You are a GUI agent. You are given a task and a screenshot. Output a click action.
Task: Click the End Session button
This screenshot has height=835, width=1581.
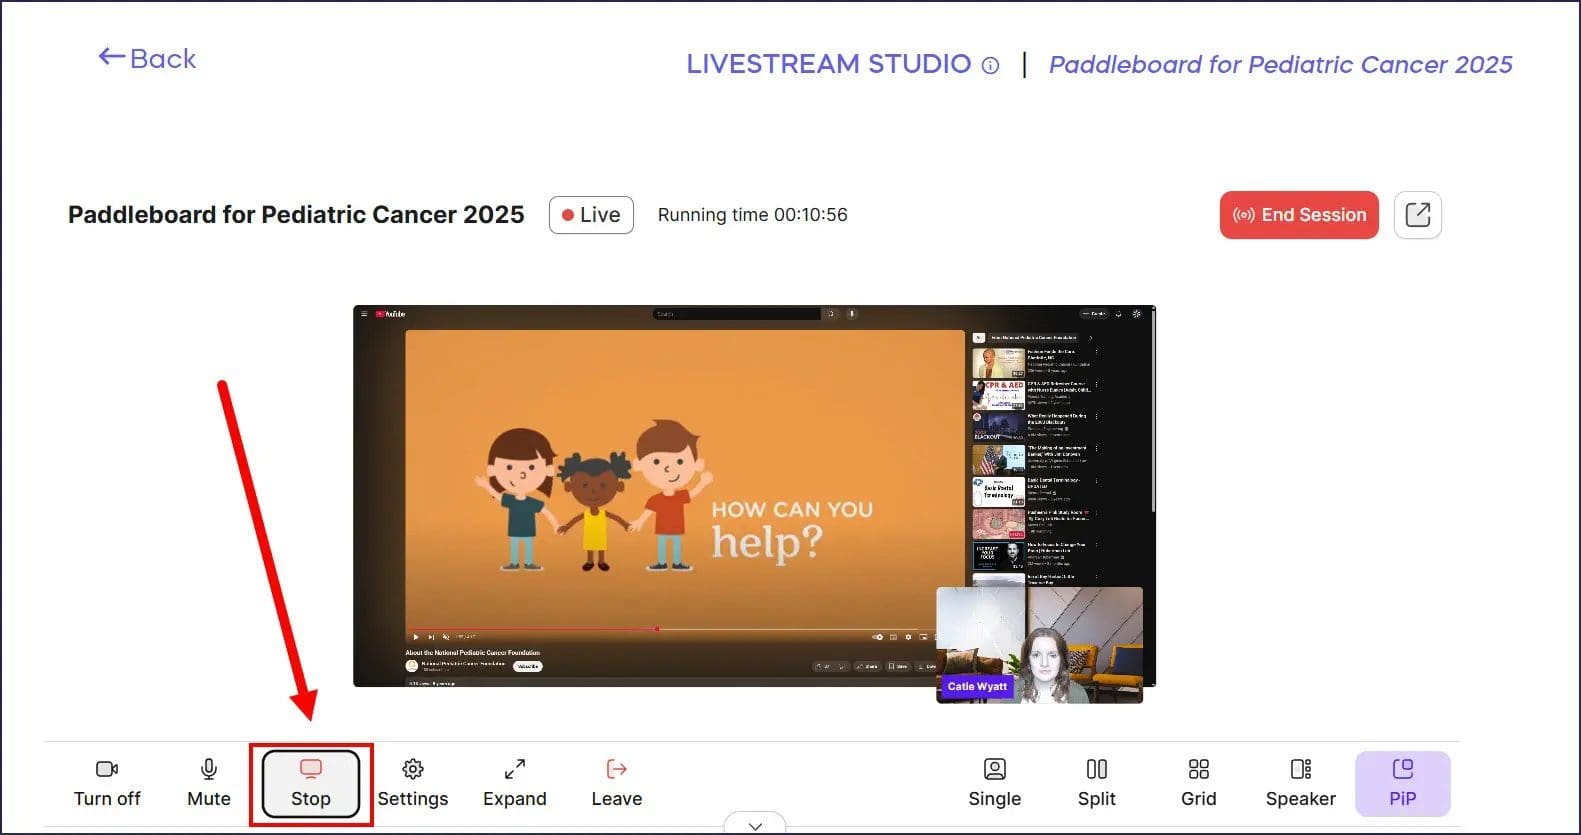(1299, 215)
